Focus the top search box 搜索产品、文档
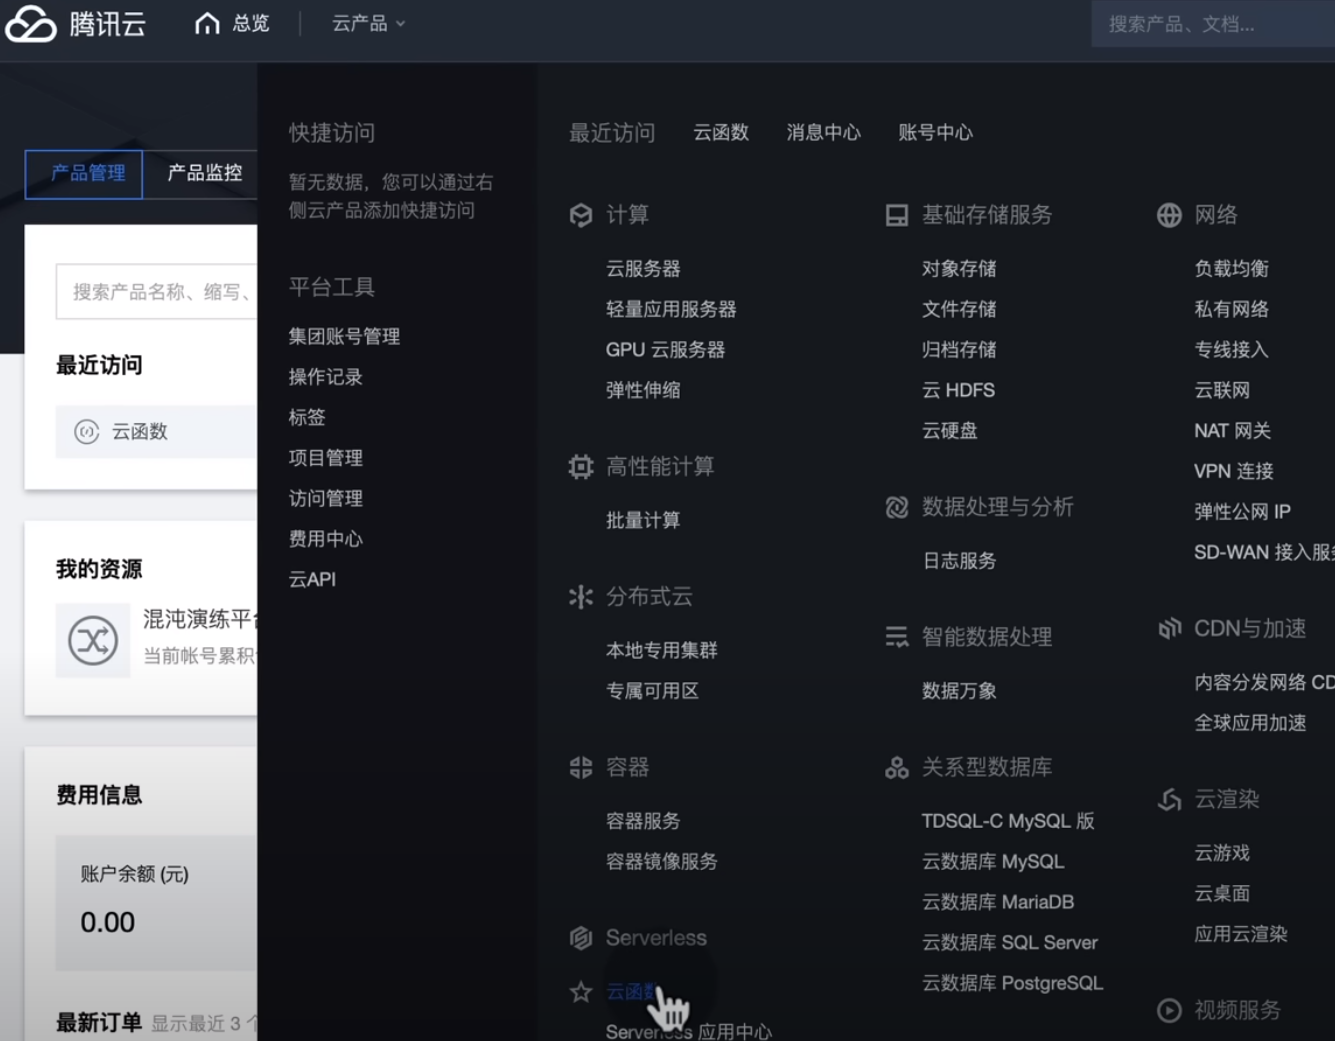Screen dimensions: 1335x1041 (x=1213, y=24)
